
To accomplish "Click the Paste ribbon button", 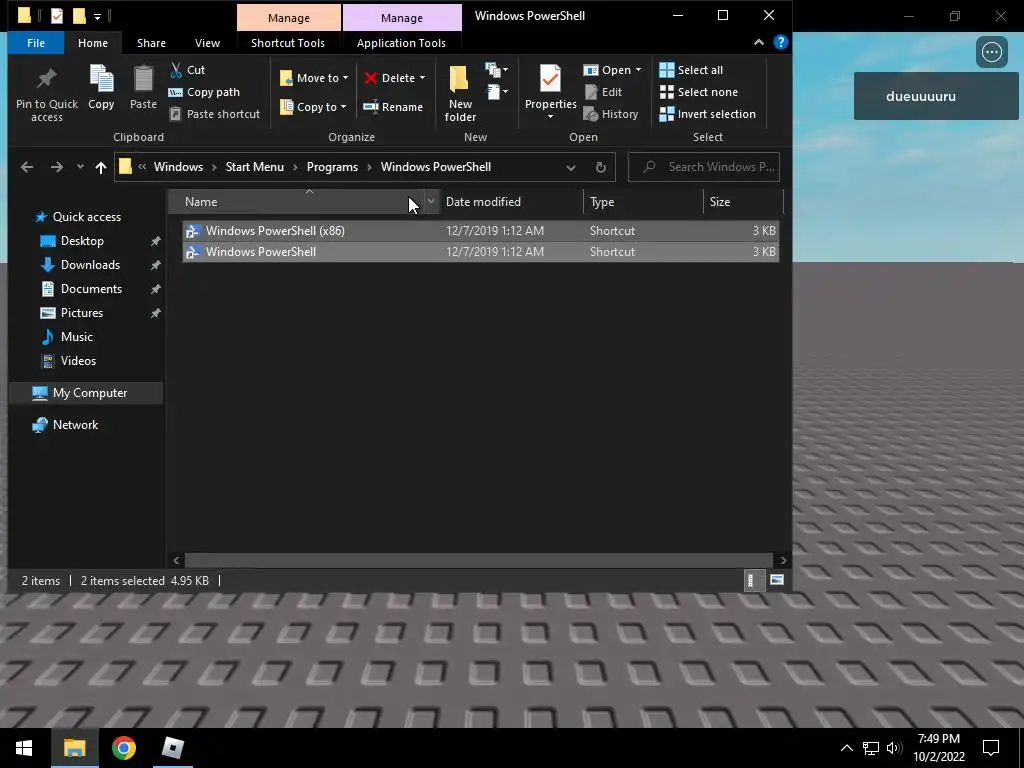I will (x=143, y=87).
